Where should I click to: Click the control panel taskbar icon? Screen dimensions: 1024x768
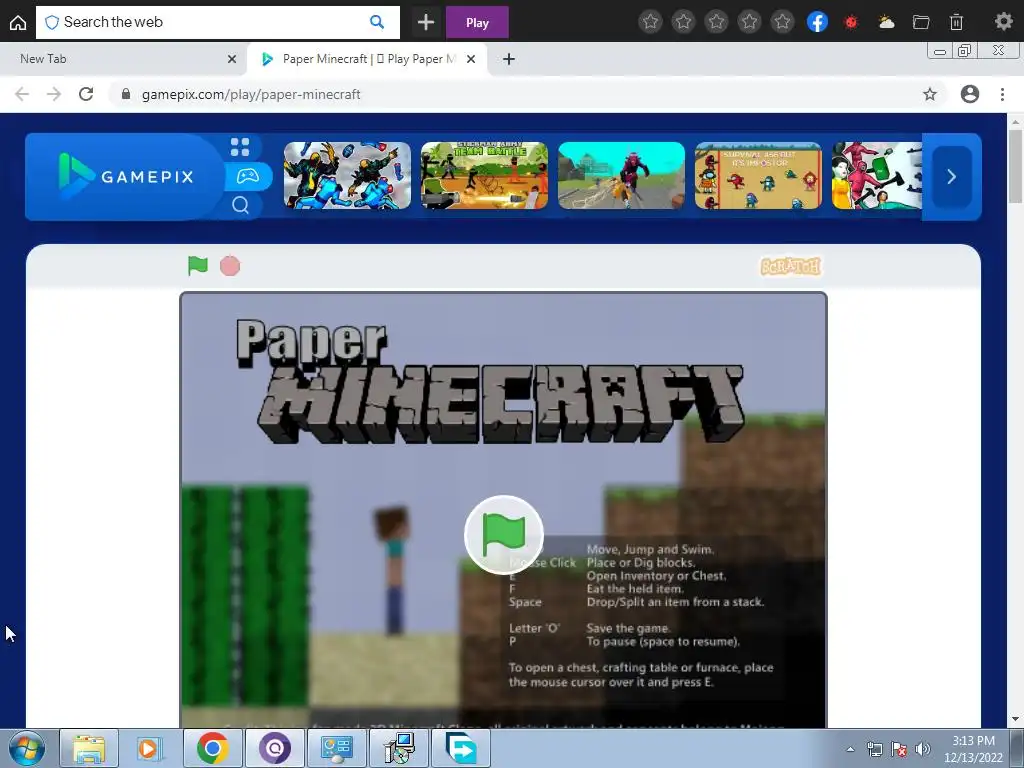coord(337,748)
